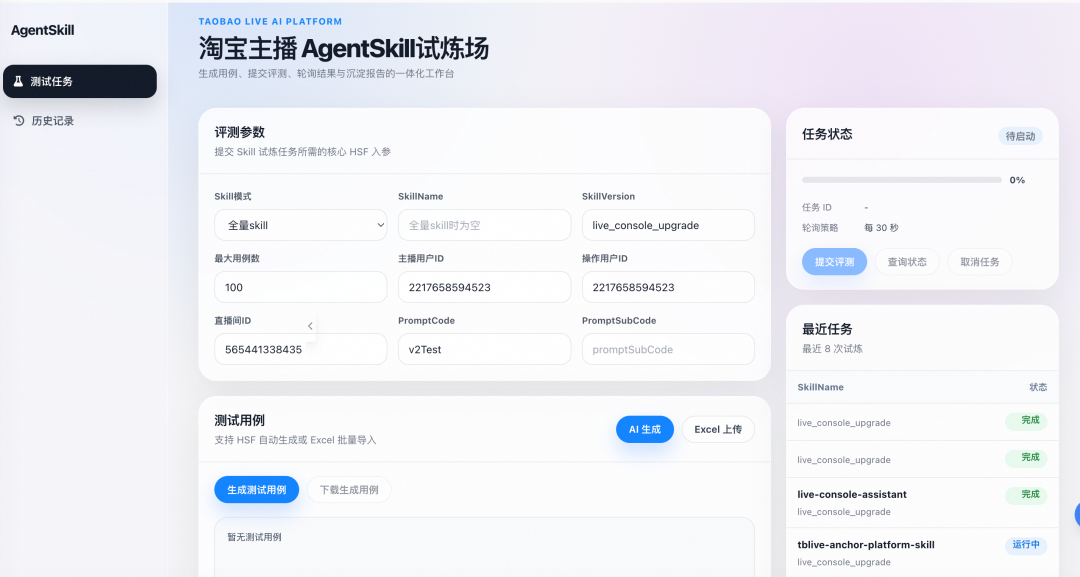
Task: Open the tblive-anchor-platform-skill recent task
Action: [922, 553]
